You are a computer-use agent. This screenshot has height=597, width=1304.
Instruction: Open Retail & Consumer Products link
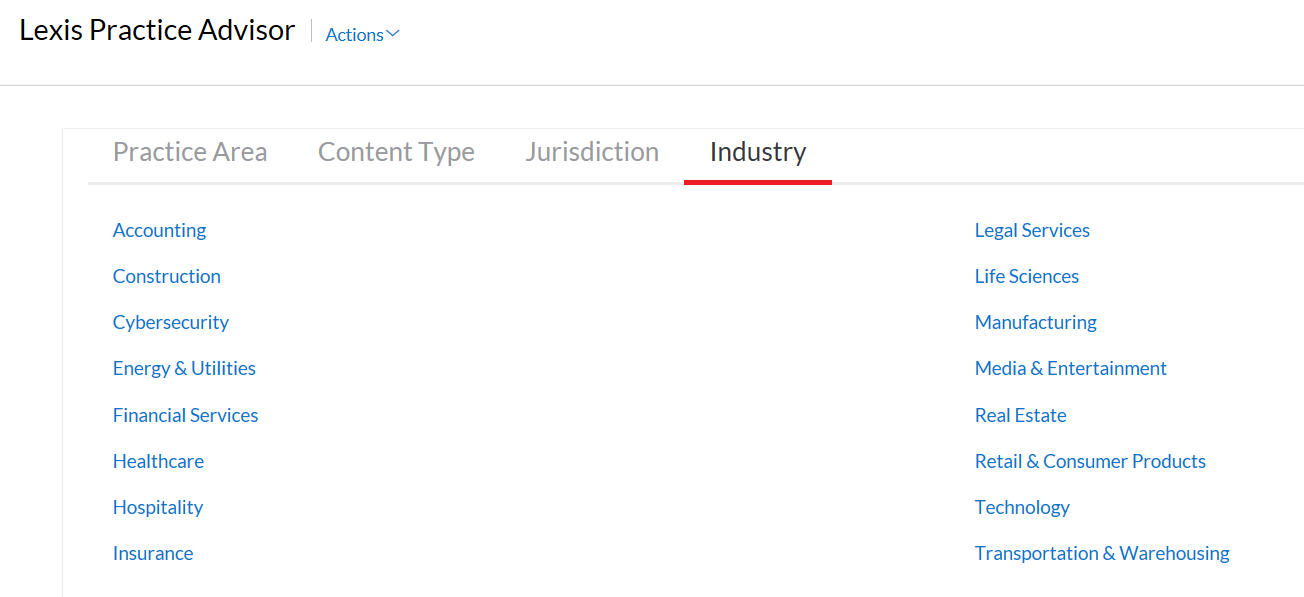[1090, 461]
